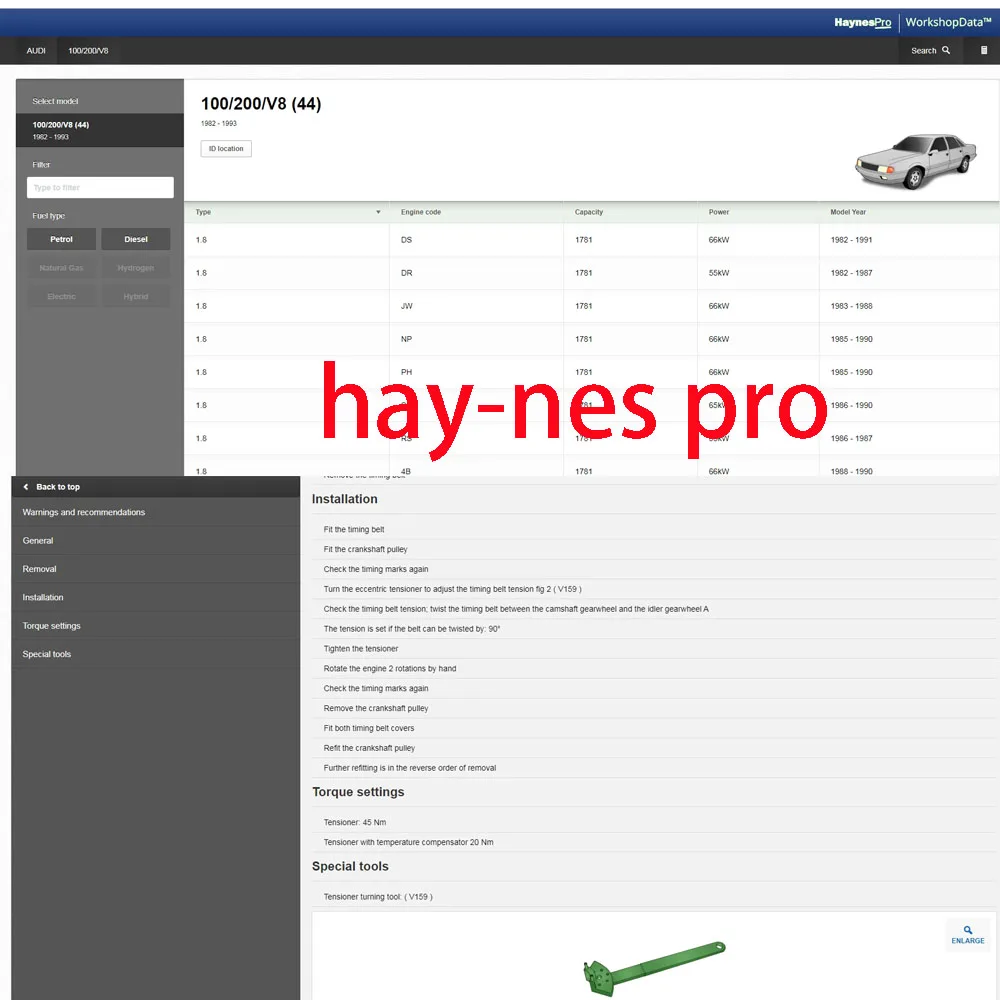Click the Back to top chevron icon
Image resolution: width=1000 pixels, height=1000 pixels.
[x=25, y=487]
